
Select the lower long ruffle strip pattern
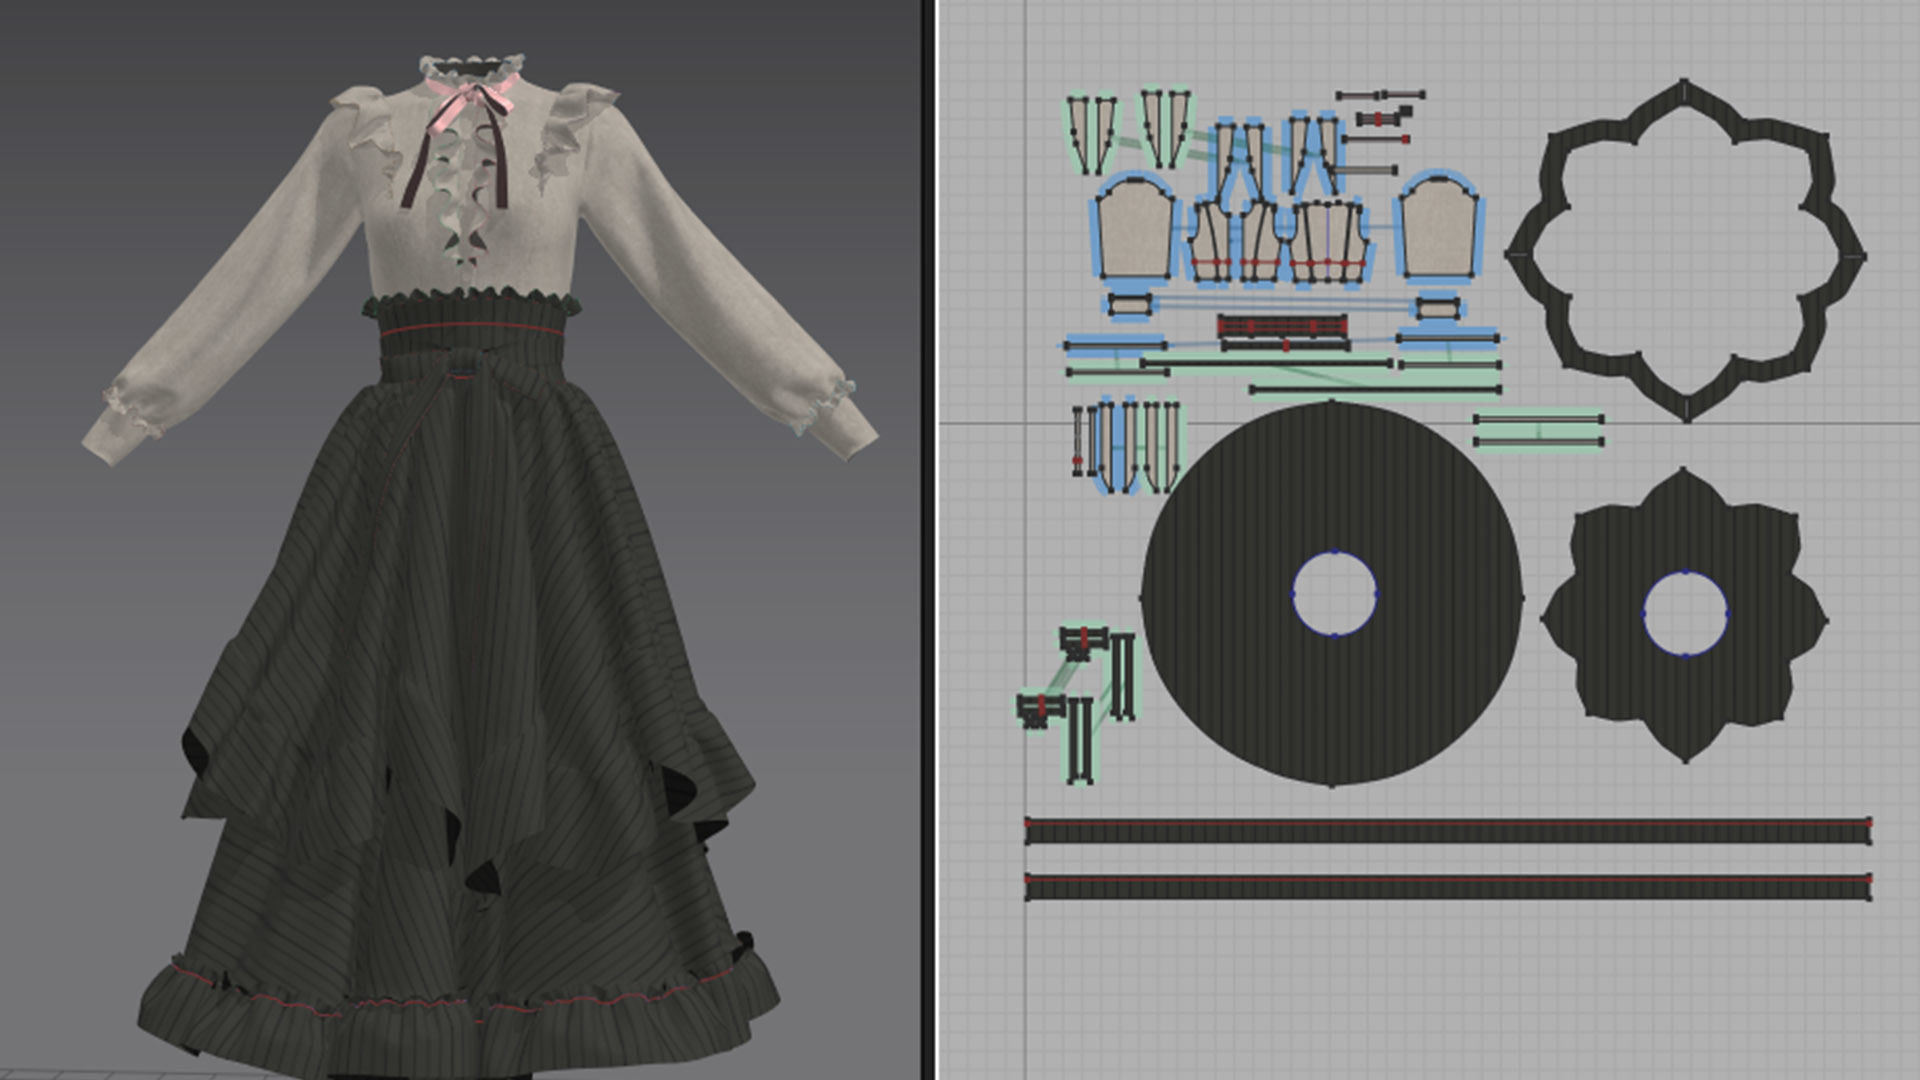(x=1447, y=887)
